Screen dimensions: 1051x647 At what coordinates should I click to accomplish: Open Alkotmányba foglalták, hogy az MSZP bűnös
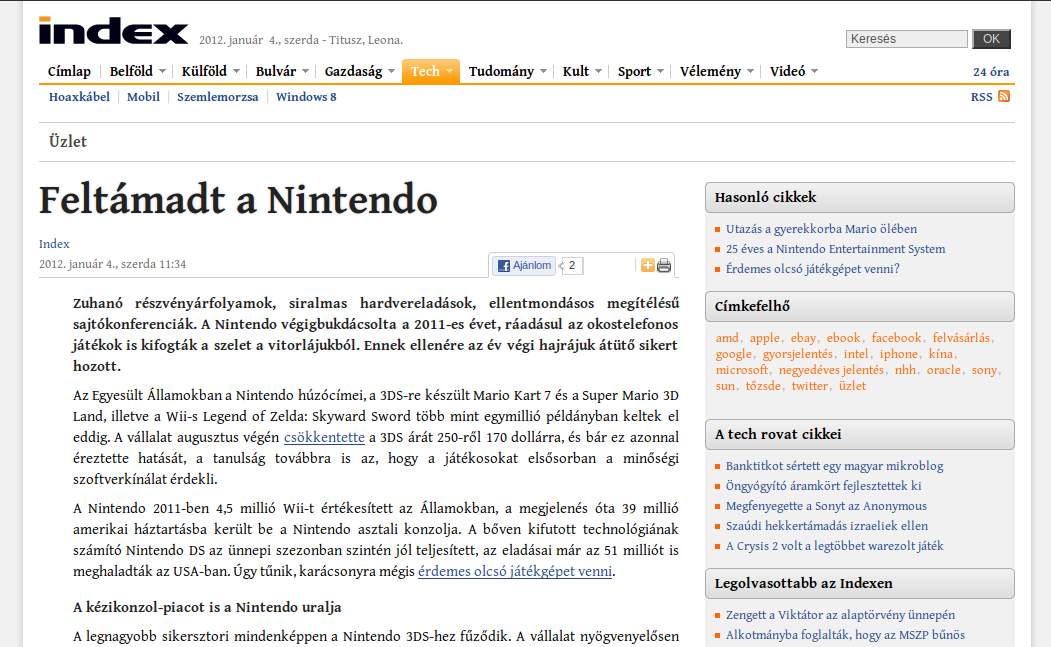pyautogui.click(x=845, y=635)
